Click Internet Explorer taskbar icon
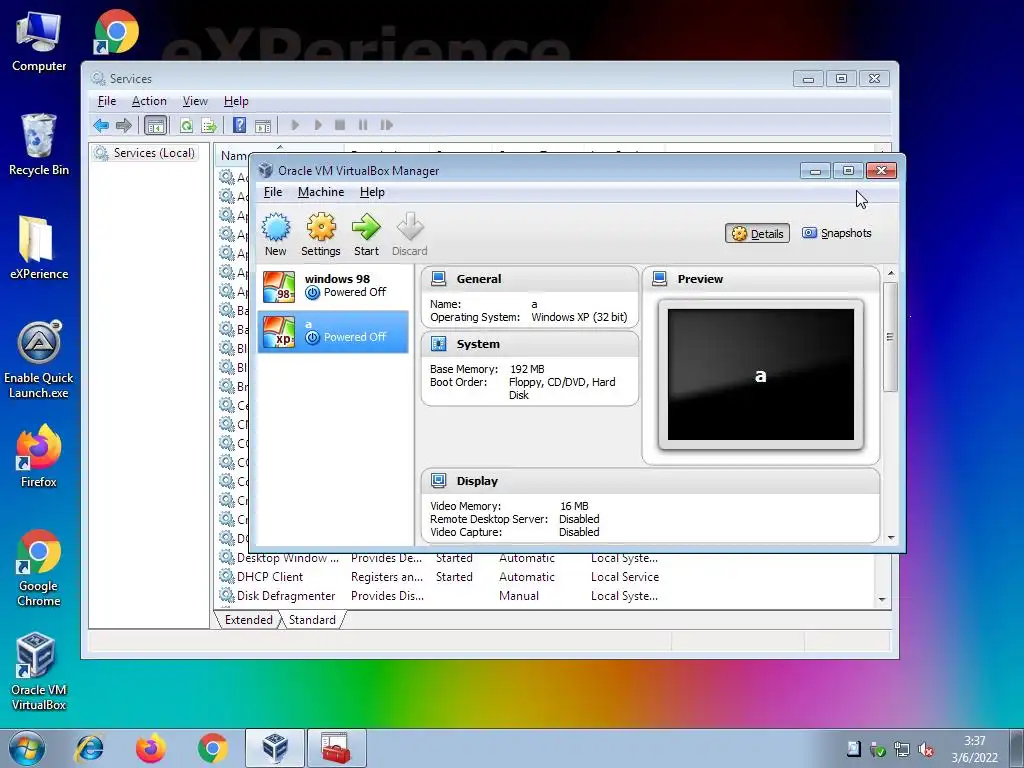The width and height of the screenshot is (1024, 768). 89,748
